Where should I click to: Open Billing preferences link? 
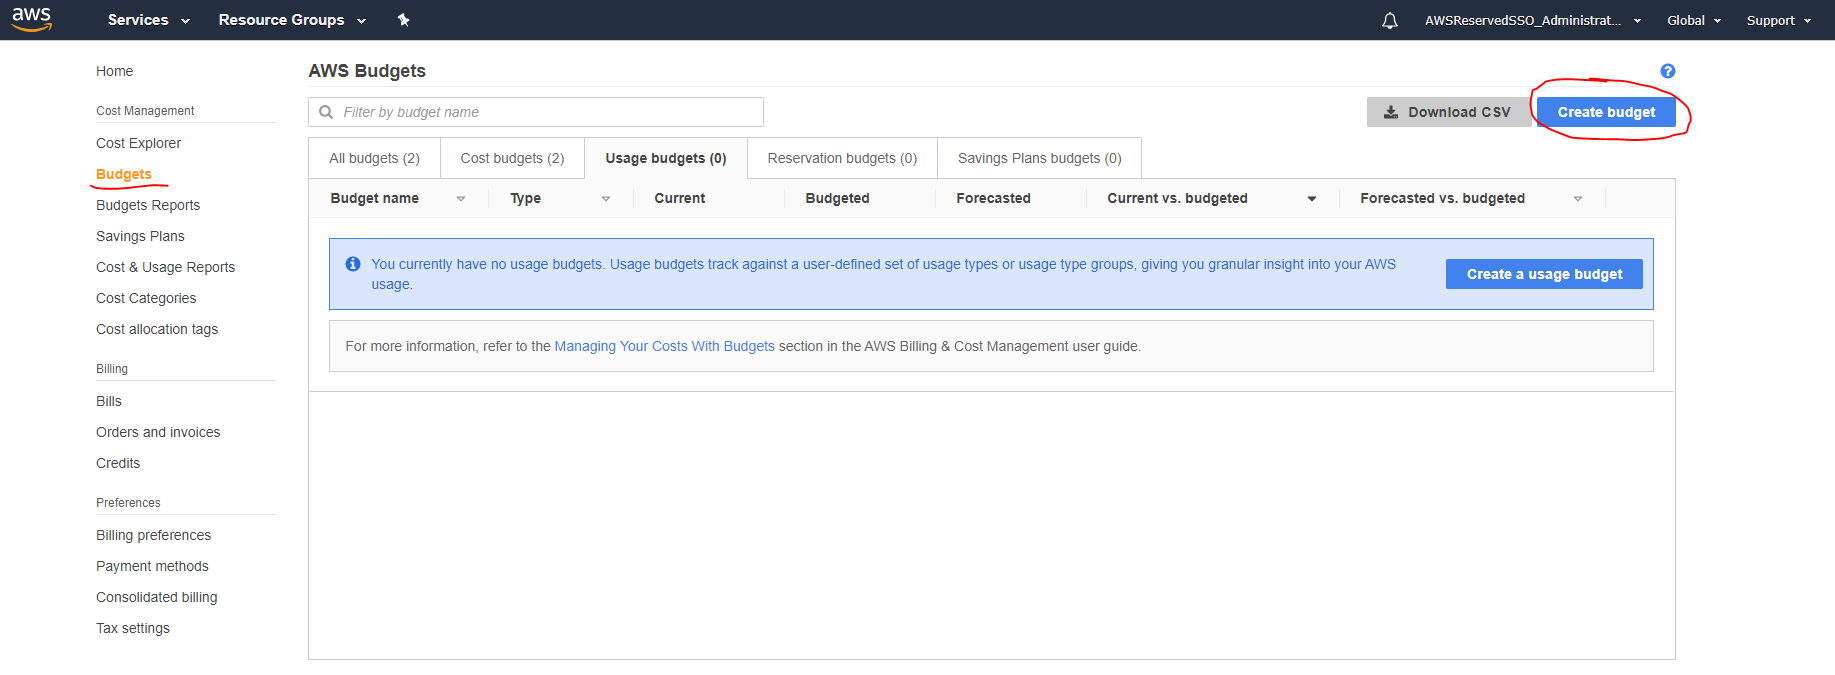153,535
